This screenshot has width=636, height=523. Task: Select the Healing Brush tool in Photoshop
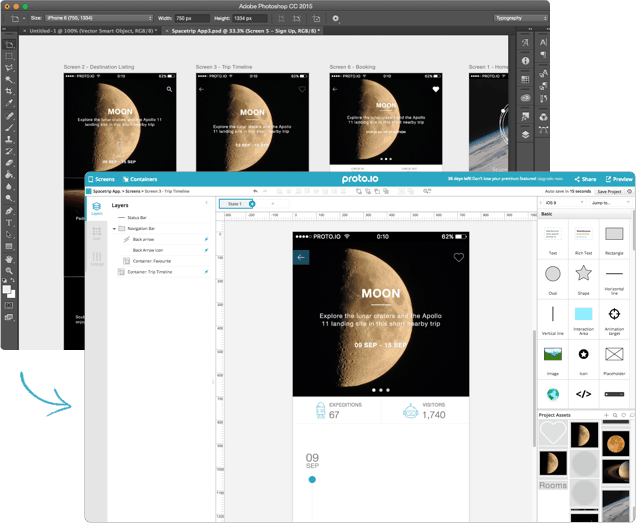(9, 116)
